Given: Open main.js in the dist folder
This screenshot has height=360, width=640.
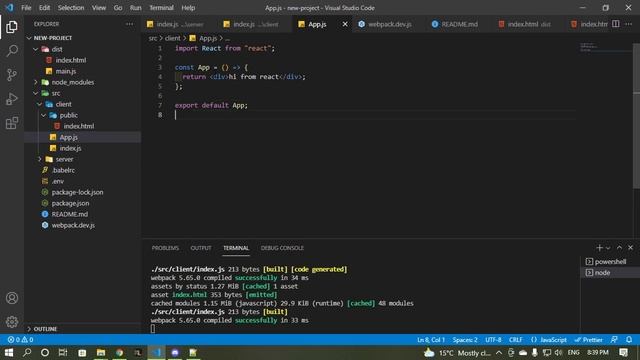Looking at the screenshot, I should click(x=65, y=71).
